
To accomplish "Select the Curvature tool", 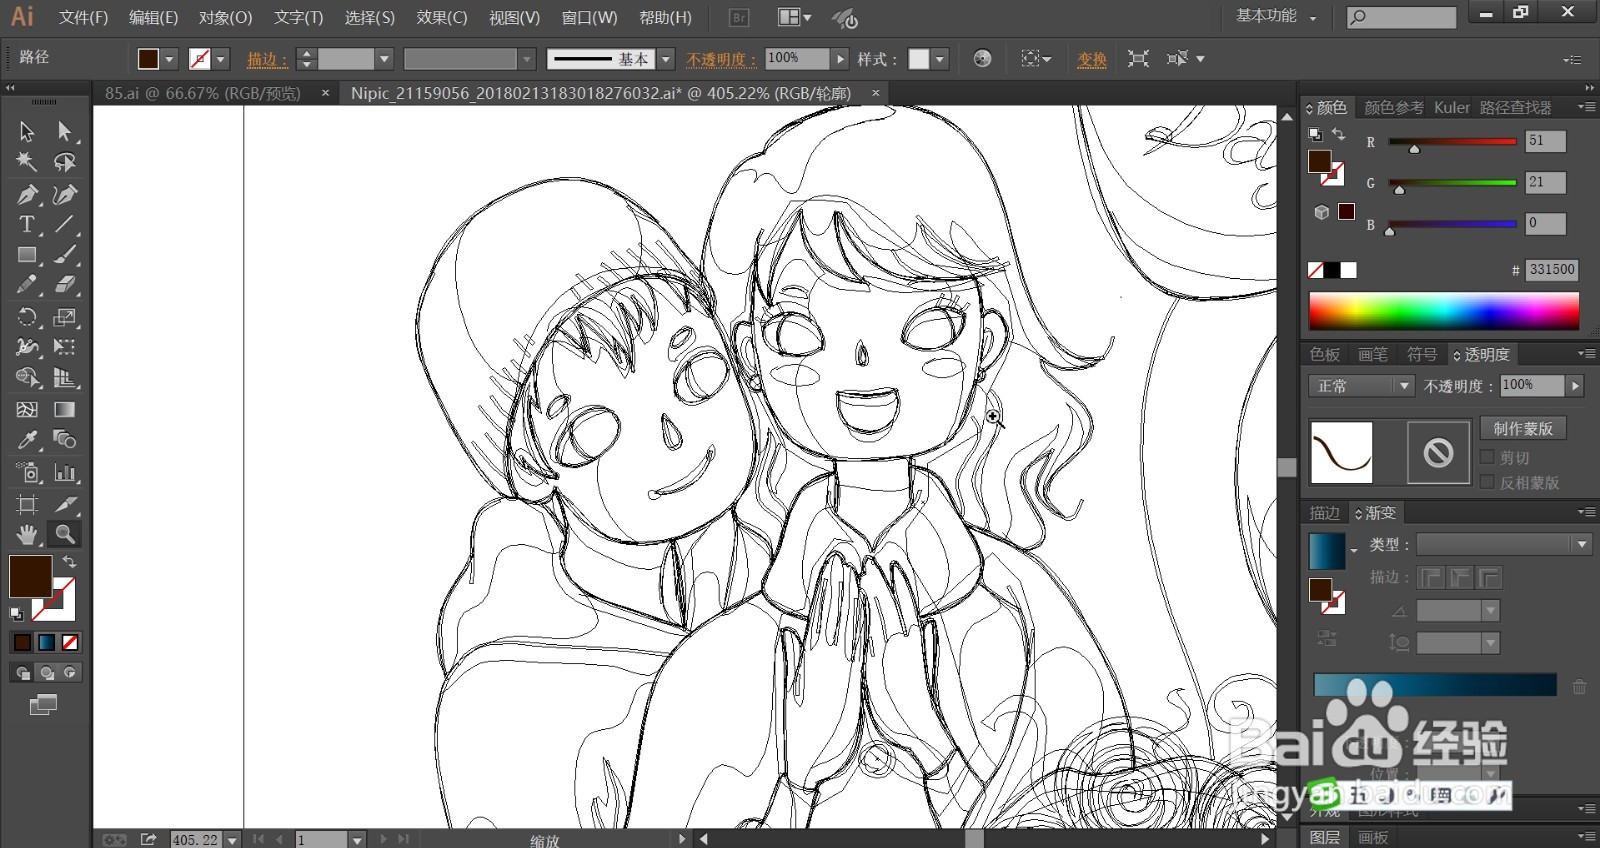I will (65, 194).
